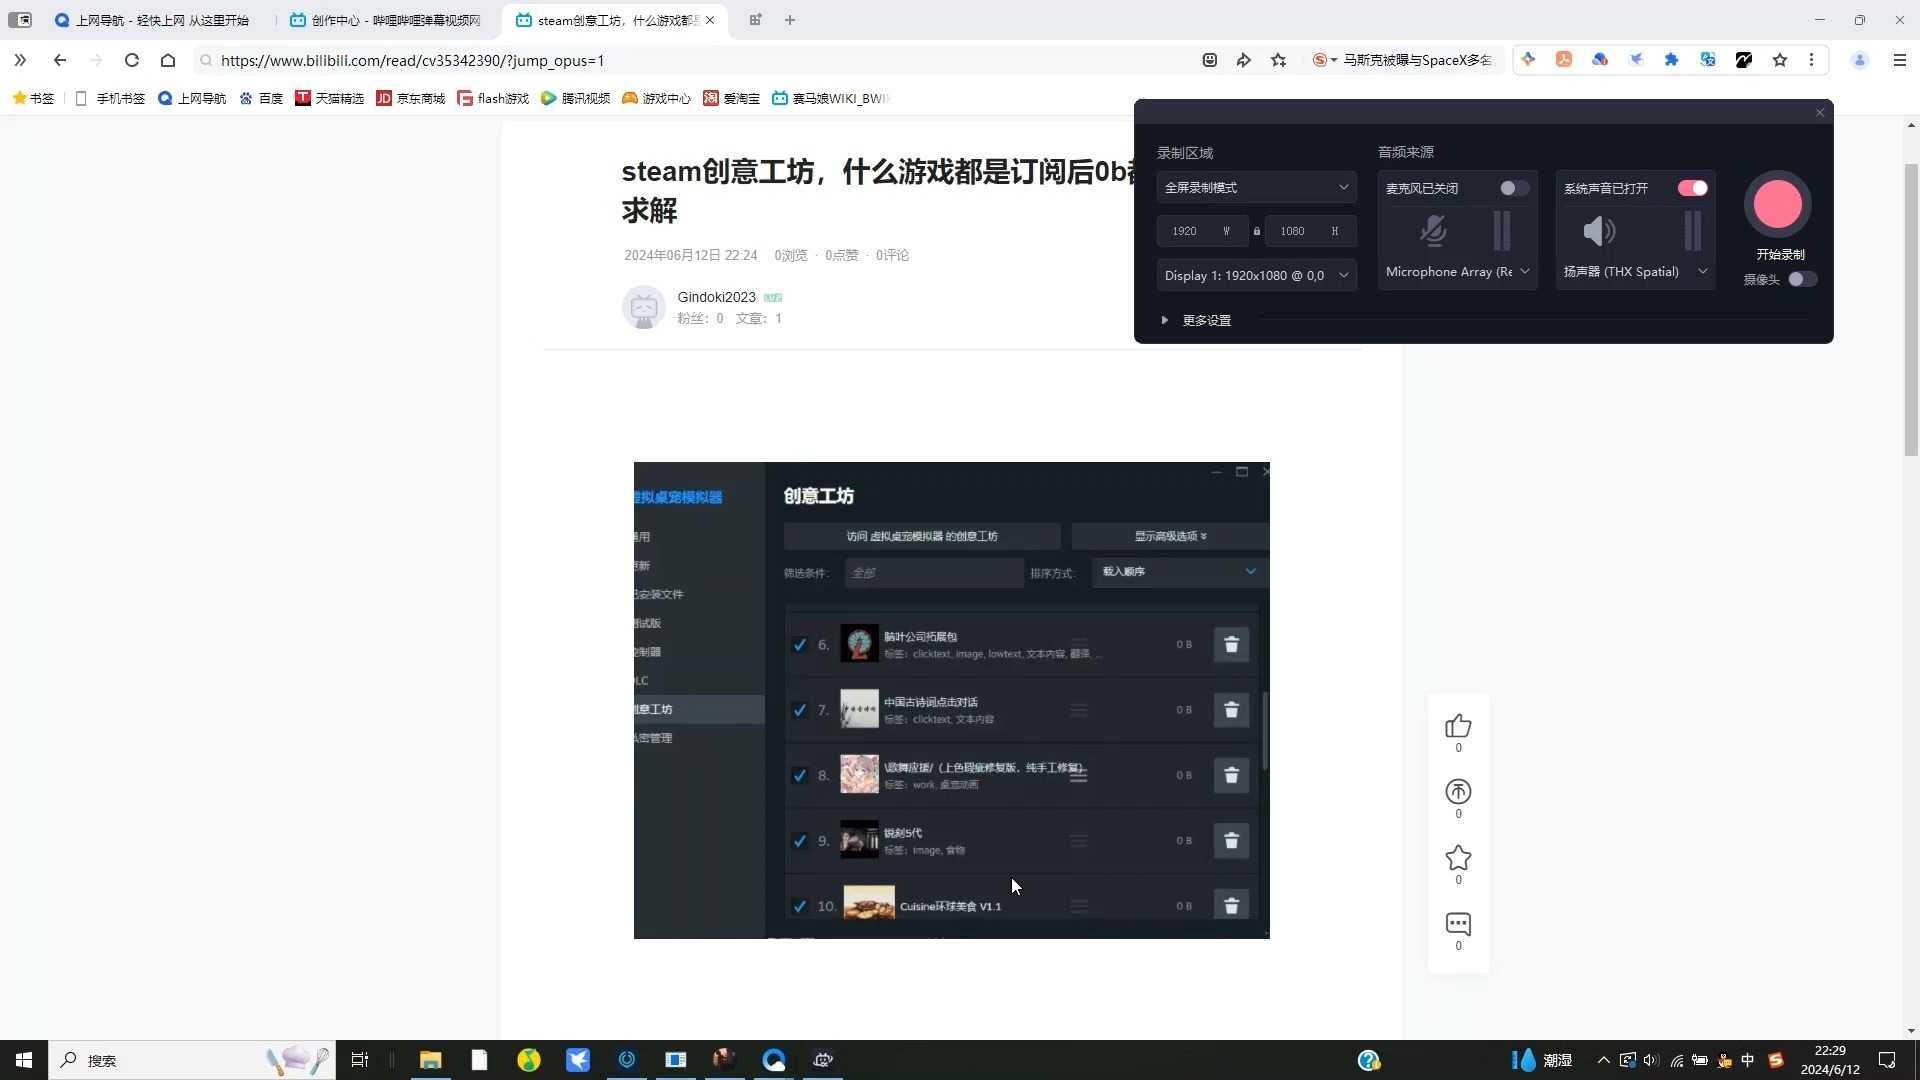This screenshot has height=1080, width=1920.
Task: Open the Display 1 selection dropdown
Action: pos(1257,275)
